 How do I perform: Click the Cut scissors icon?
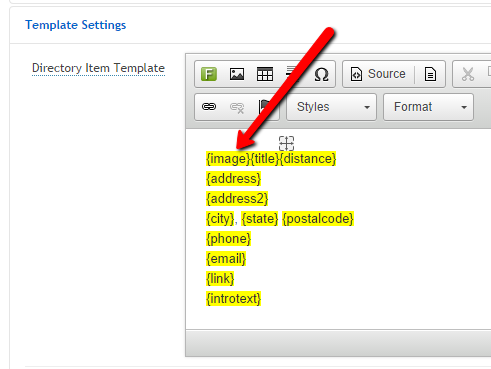pyautogui.click(x=468, y=74)
